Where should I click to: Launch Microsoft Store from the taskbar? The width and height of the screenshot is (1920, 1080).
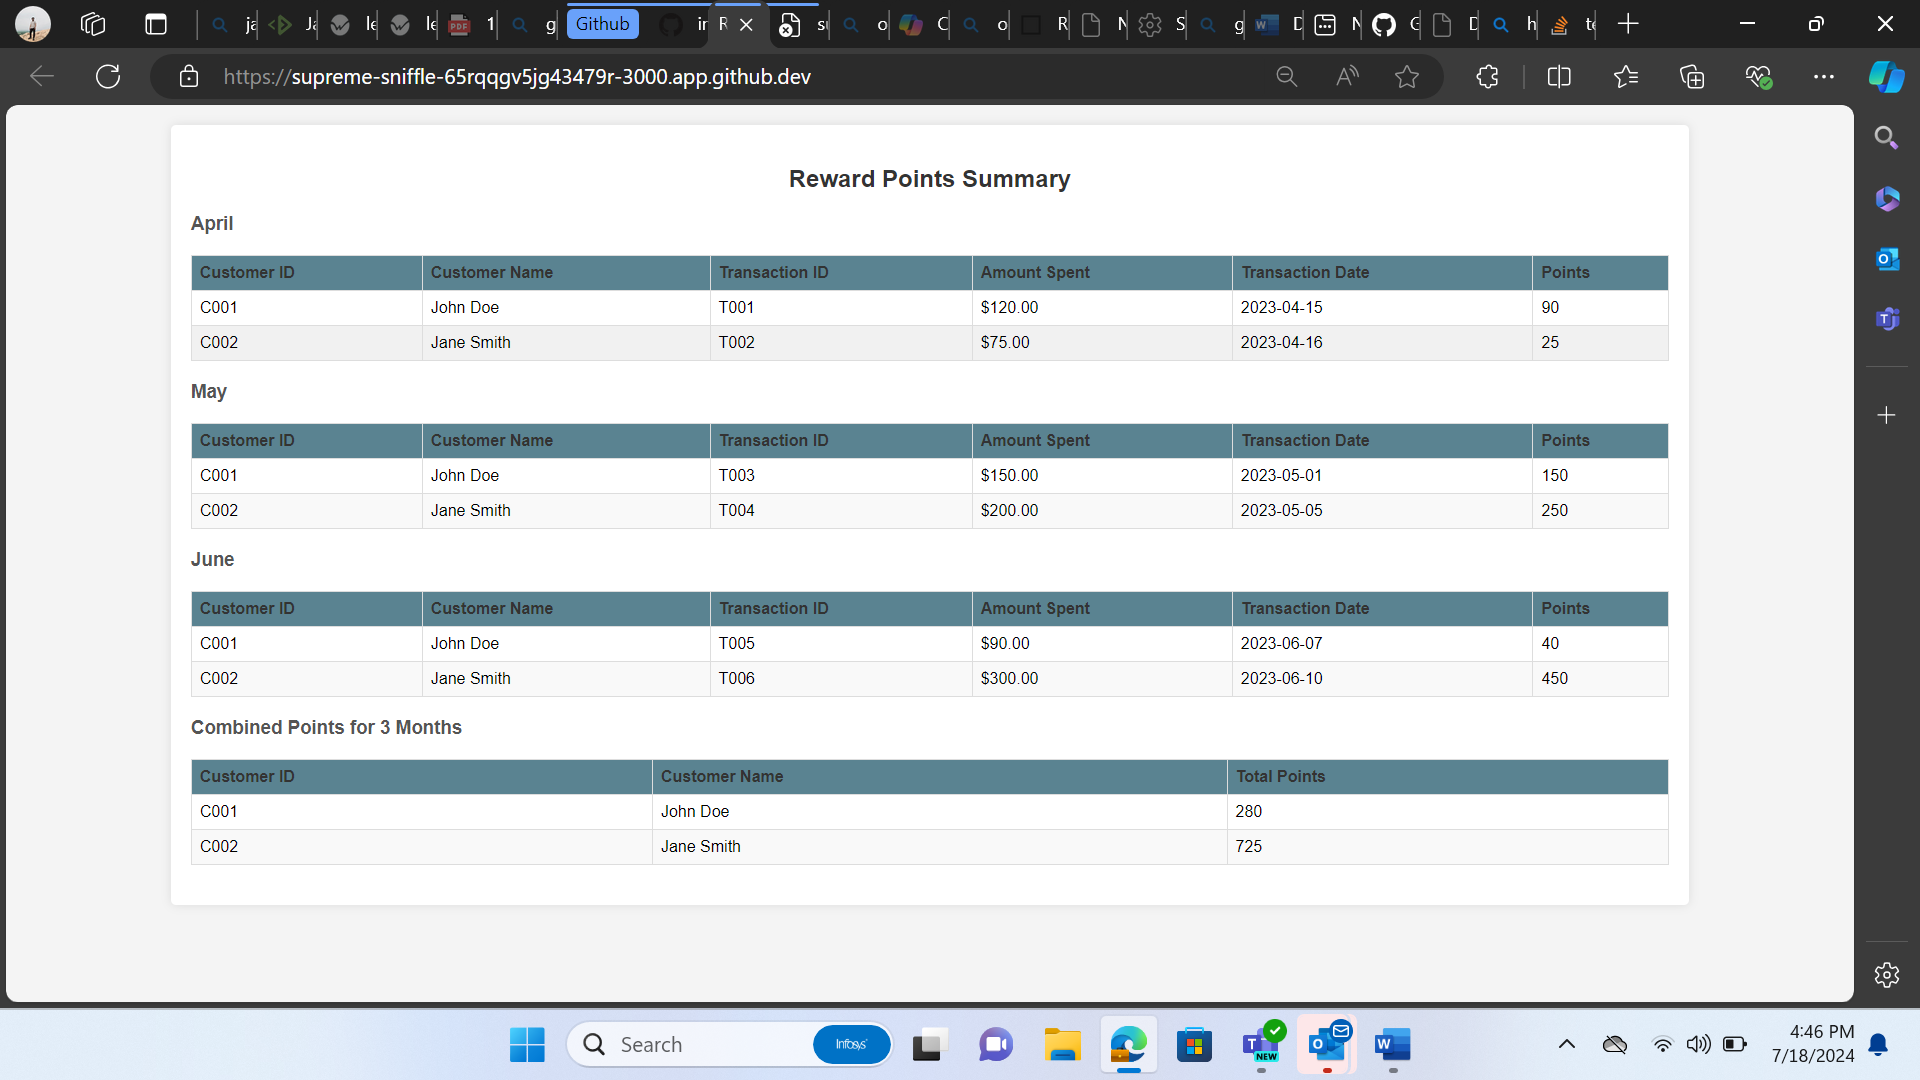point(1195,1045)
